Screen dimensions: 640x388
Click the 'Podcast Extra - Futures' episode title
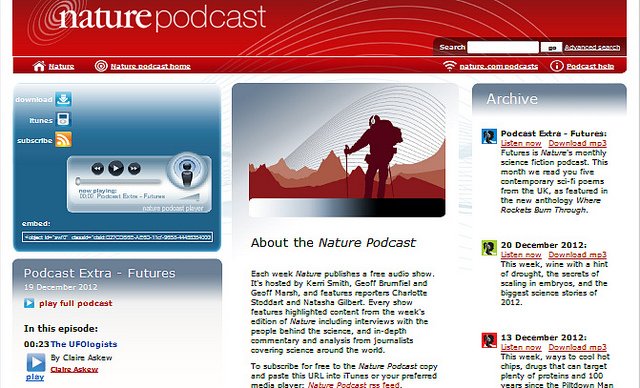click(x=100, y=273)
